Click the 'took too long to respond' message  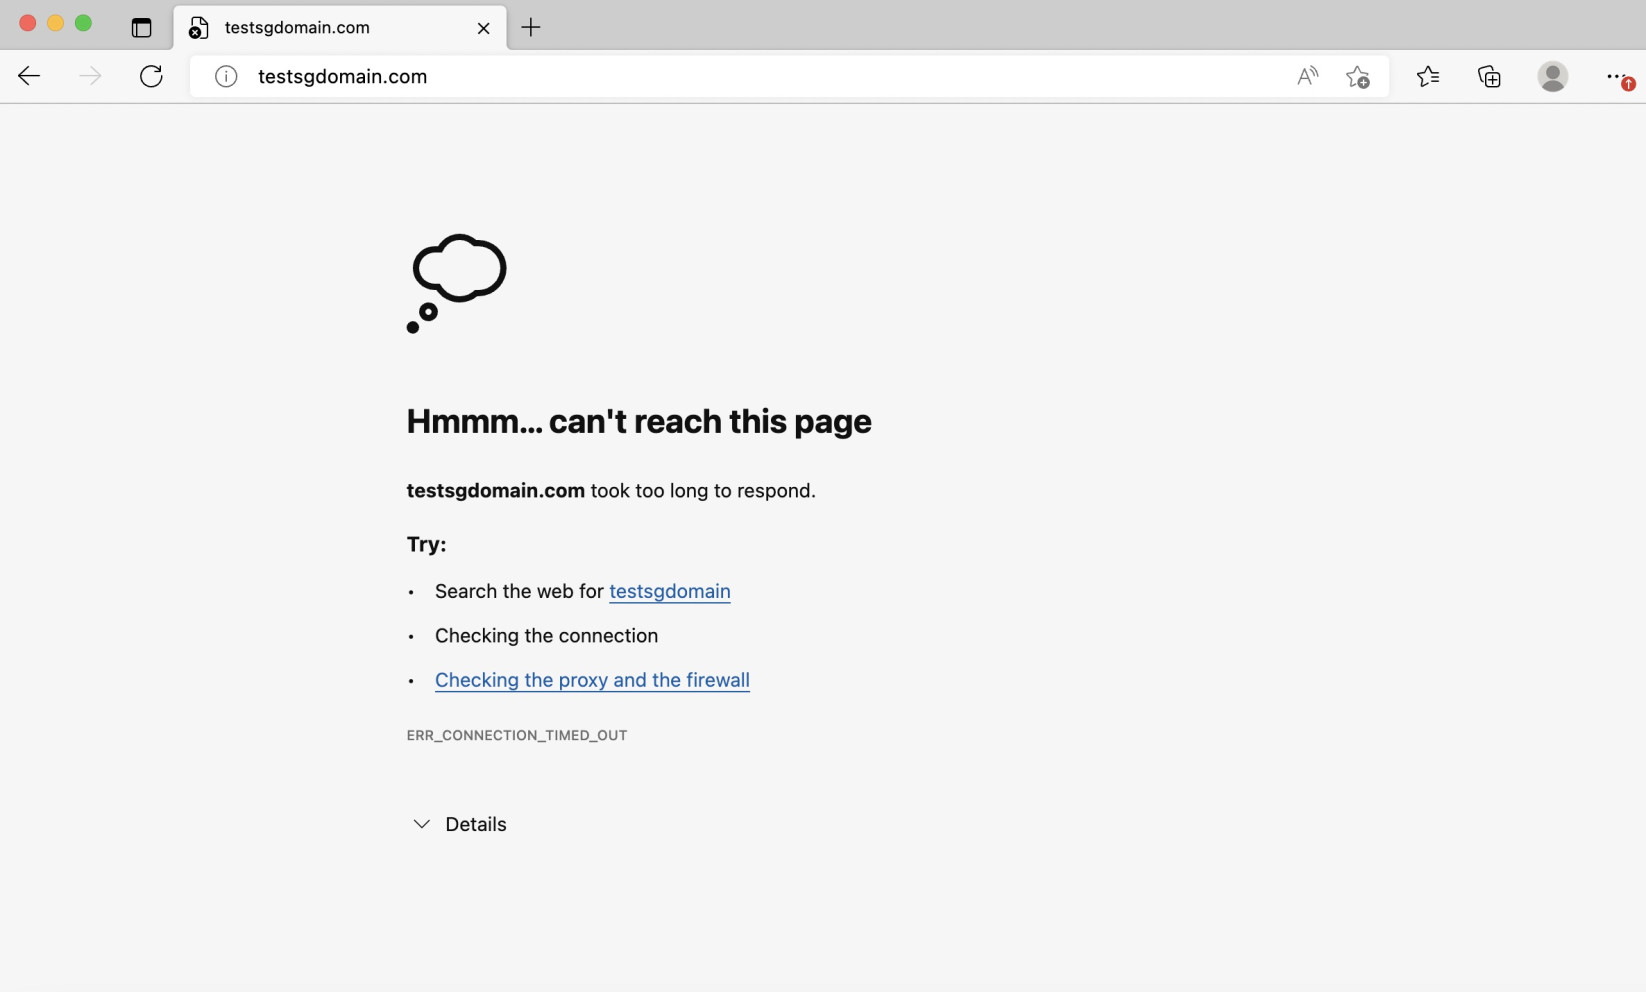point(703,491)
